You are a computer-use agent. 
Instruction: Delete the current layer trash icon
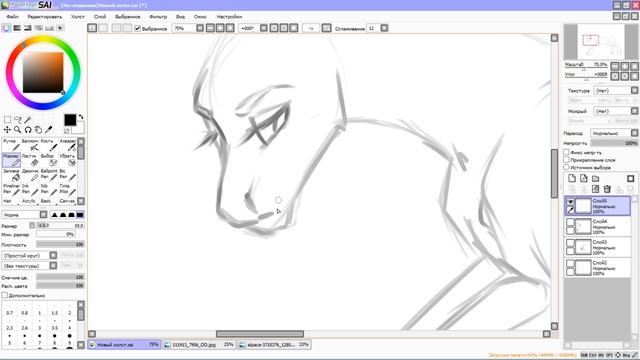click(607, 189)
